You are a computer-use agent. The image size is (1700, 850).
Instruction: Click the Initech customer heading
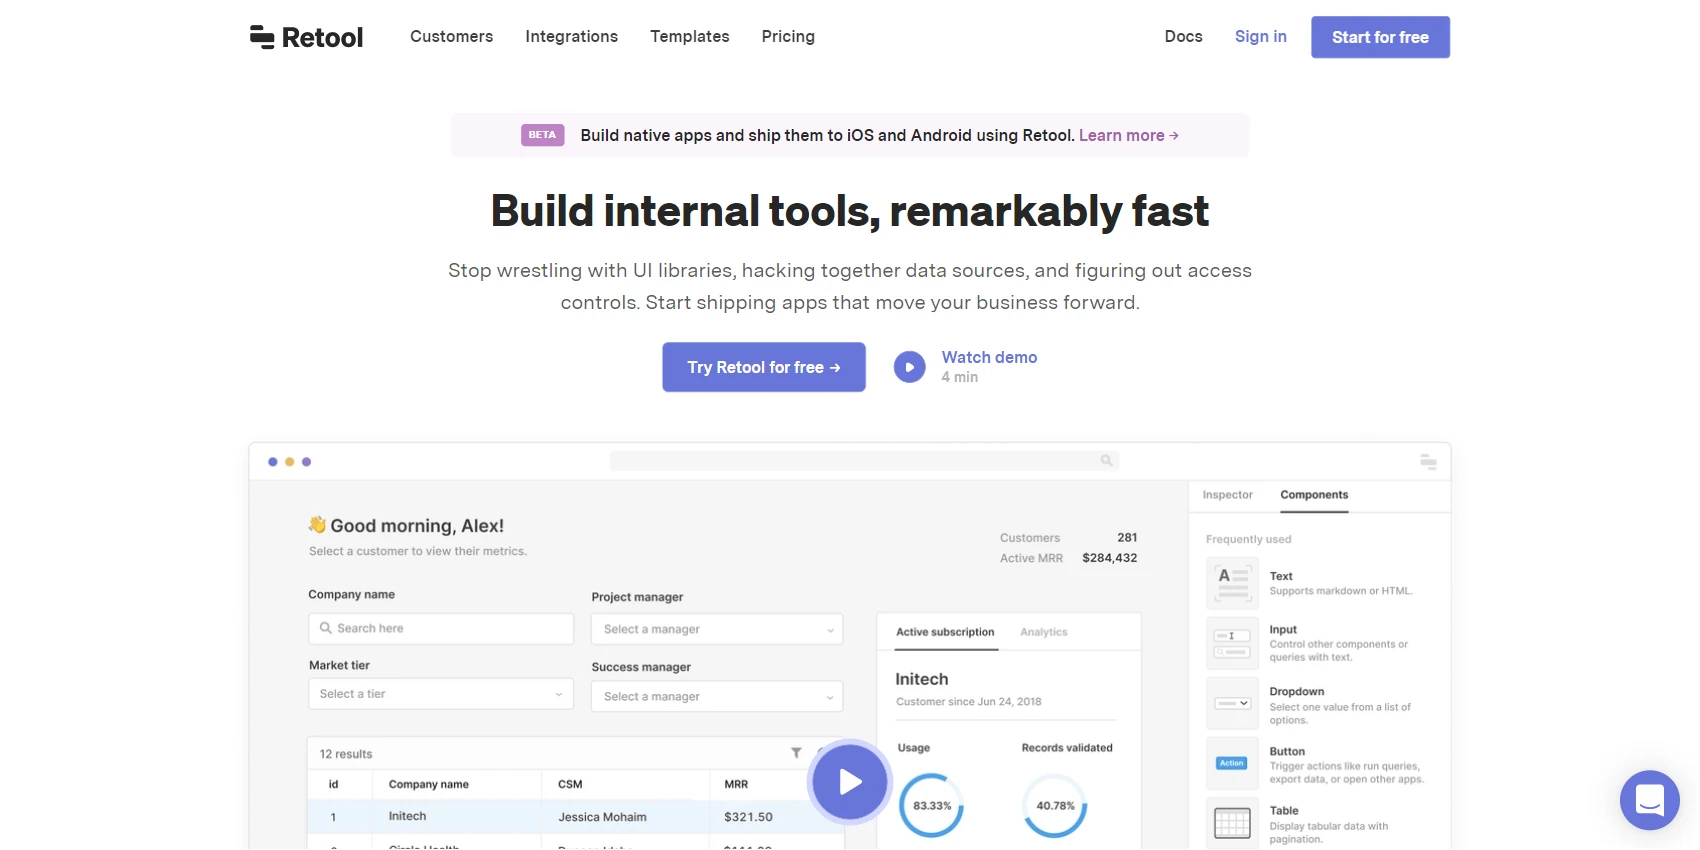[x=921, y=679]
